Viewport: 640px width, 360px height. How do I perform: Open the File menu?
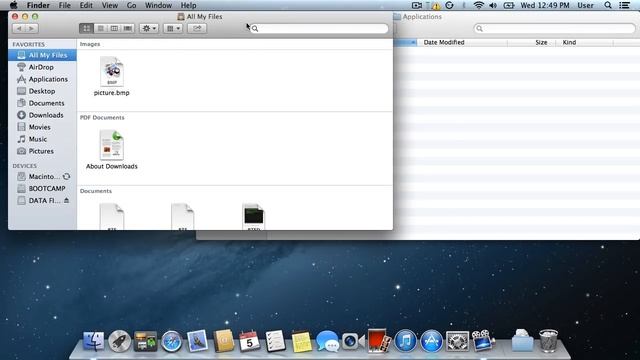[x=64, y=5]
